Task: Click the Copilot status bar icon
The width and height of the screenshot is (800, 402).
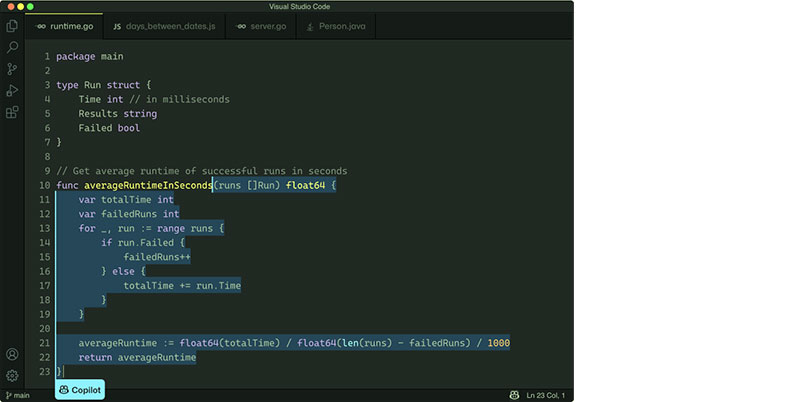Action: click(x=514, y=395)
